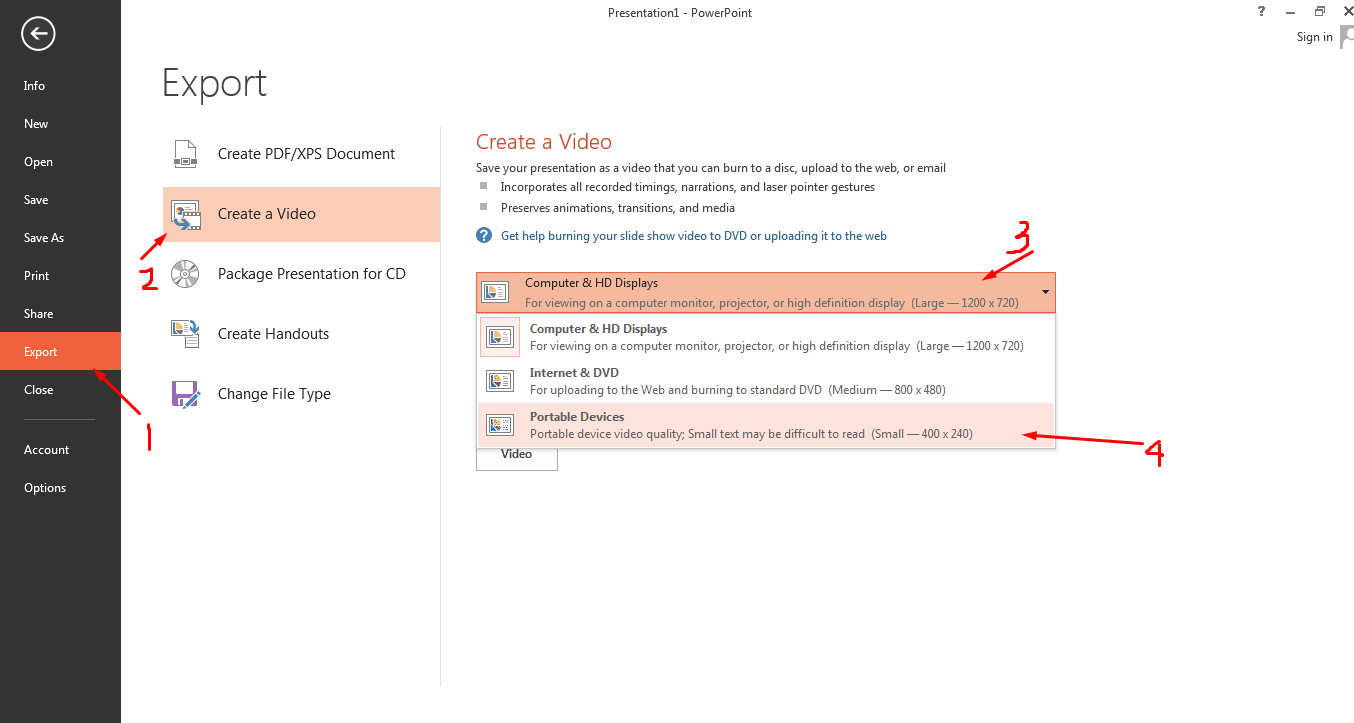Click the Sign in link
Screen dimensions: 1354x723
1314,37
